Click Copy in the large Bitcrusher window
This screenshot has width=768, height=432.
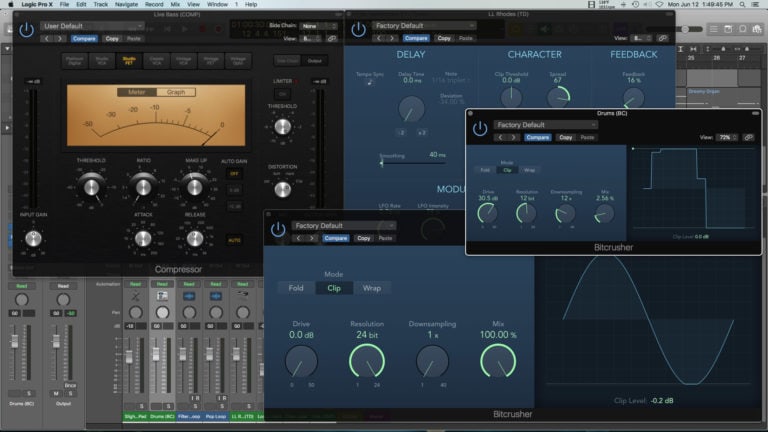click(363, 239)
